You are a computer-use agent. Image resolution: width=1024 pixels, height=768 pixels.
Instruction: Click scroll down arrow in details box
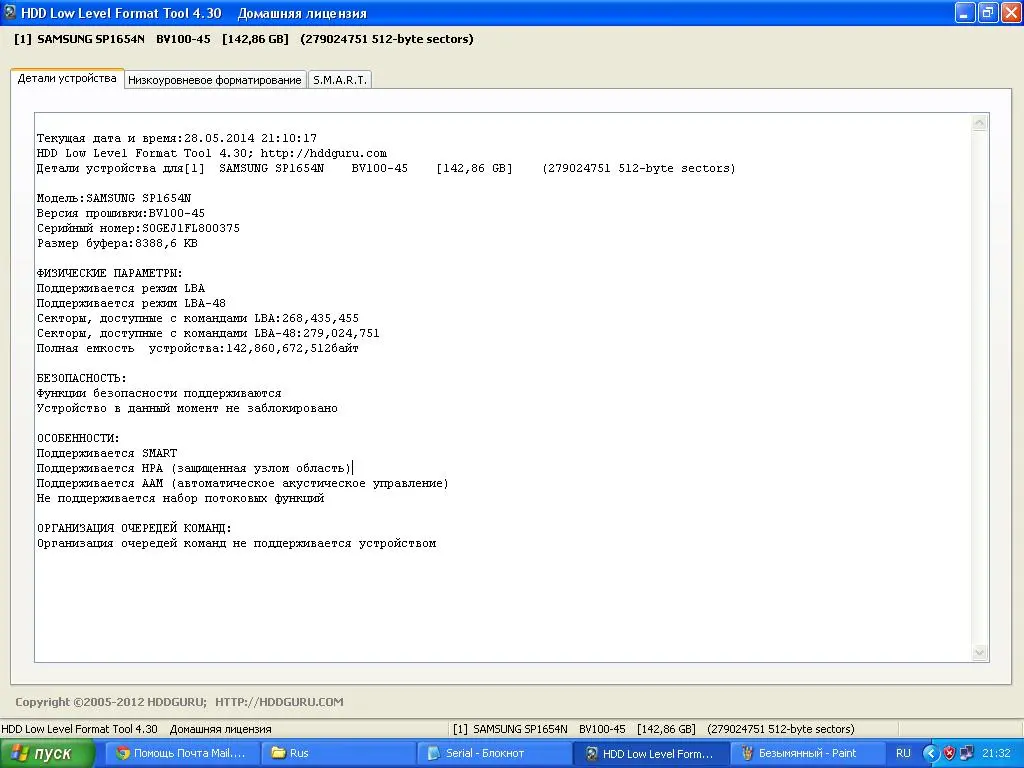(979, 652)
